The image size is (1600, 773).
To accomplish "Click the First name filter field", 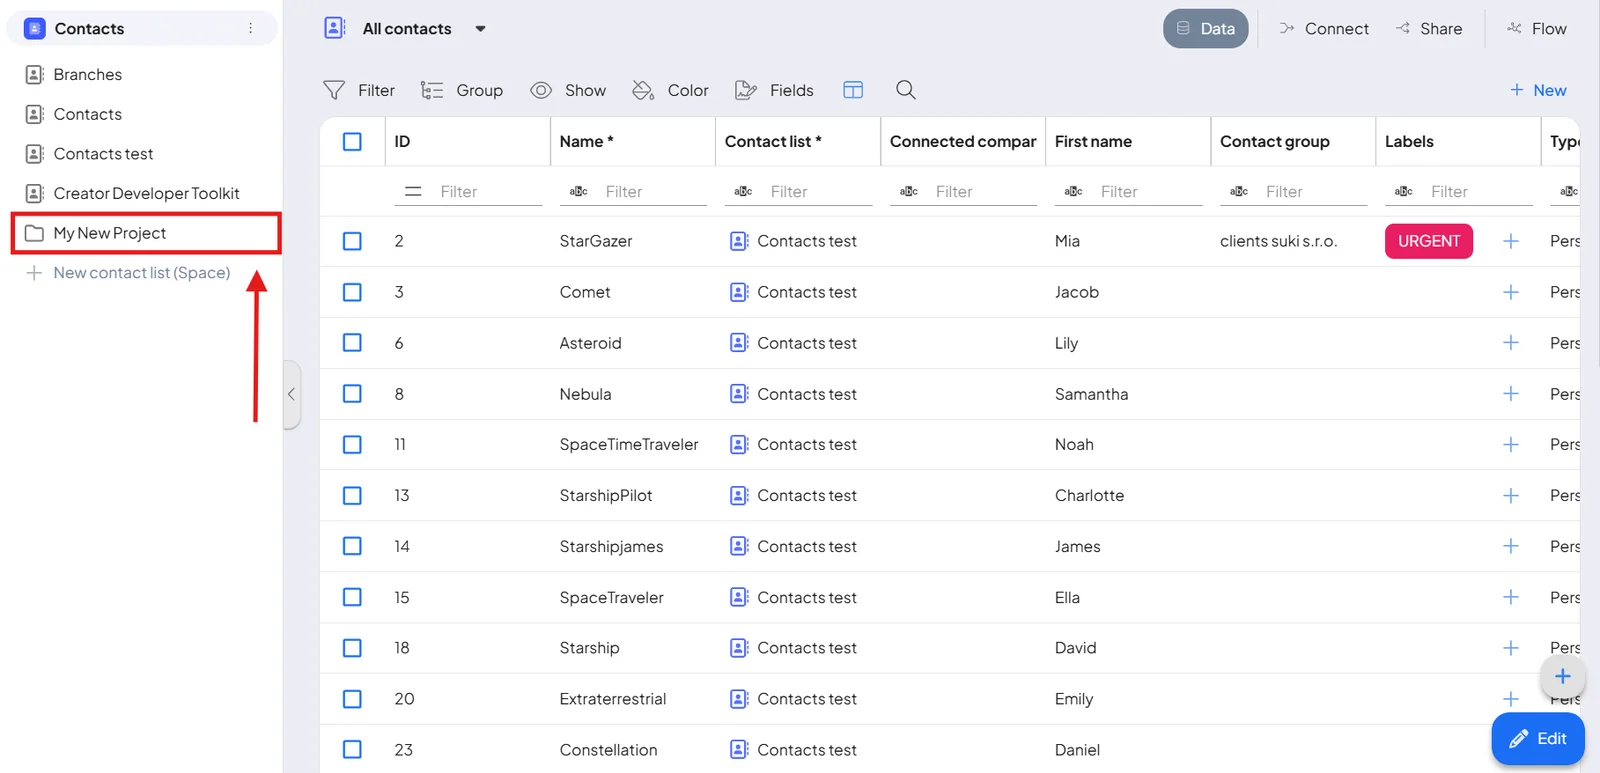I will tap(1150, 191).
